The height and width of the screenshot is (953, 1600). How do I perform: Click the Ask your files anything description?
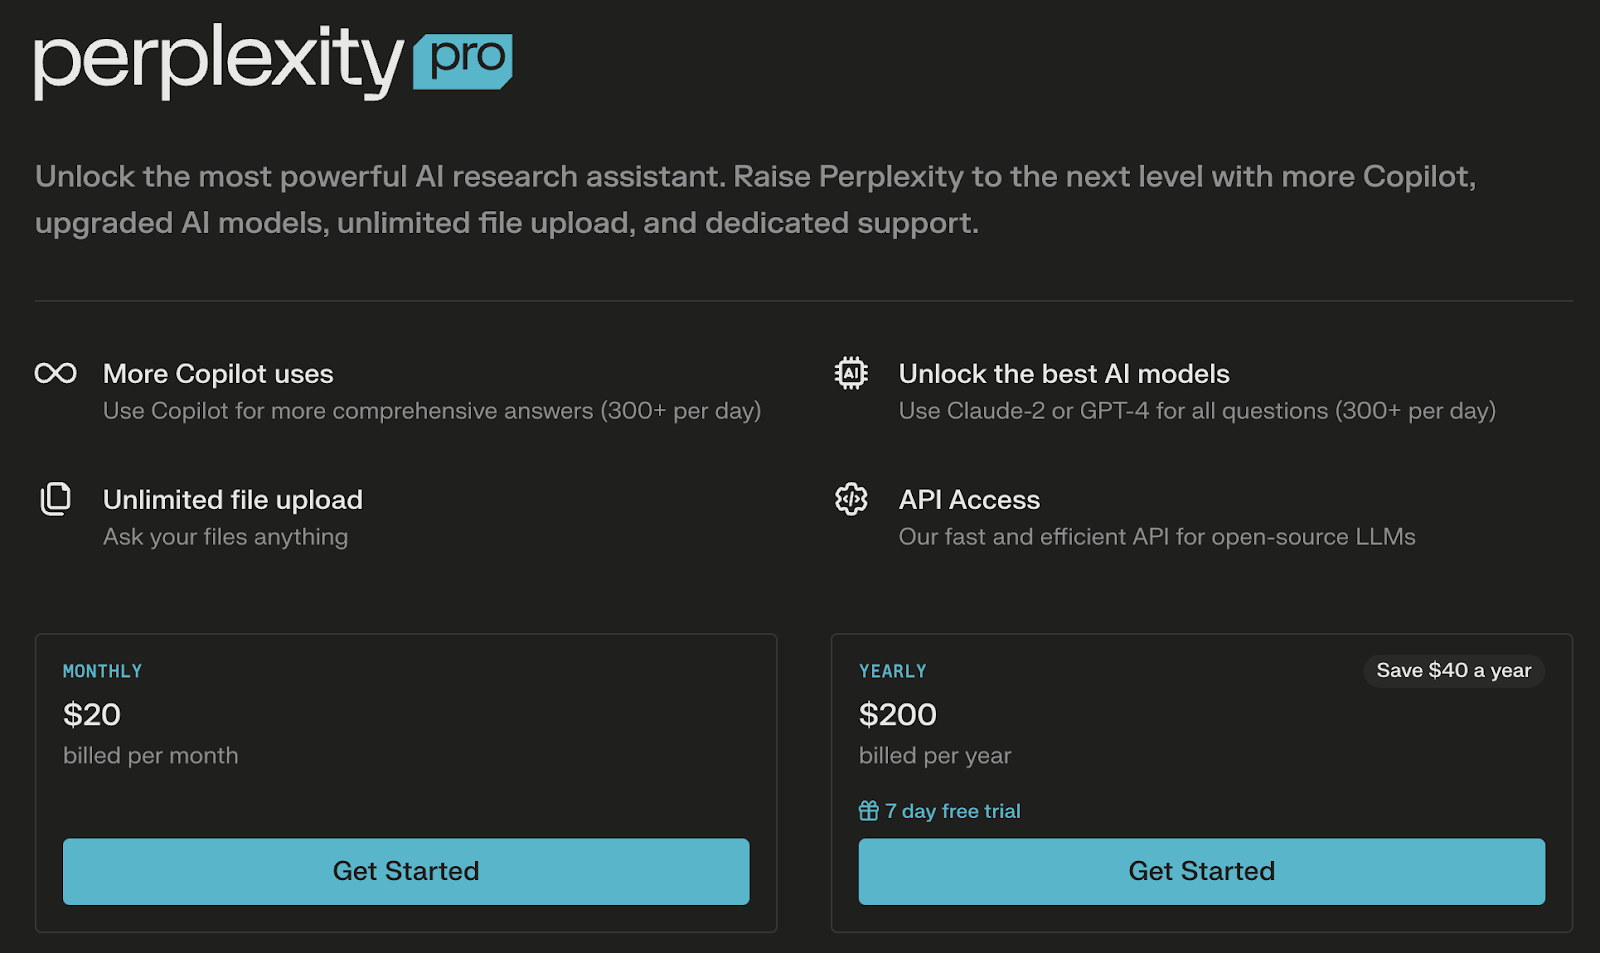click(x=225, y=537)
